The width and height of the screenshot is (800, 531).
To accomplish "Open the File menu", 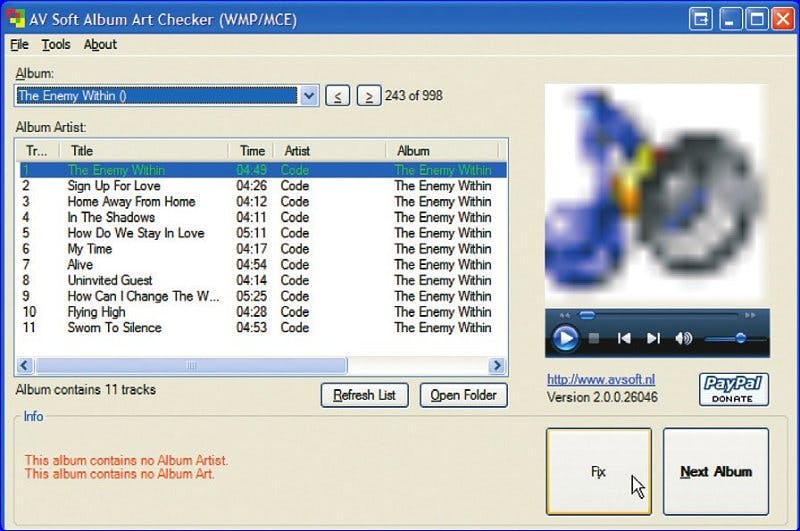I will click(x=19, y=45).
